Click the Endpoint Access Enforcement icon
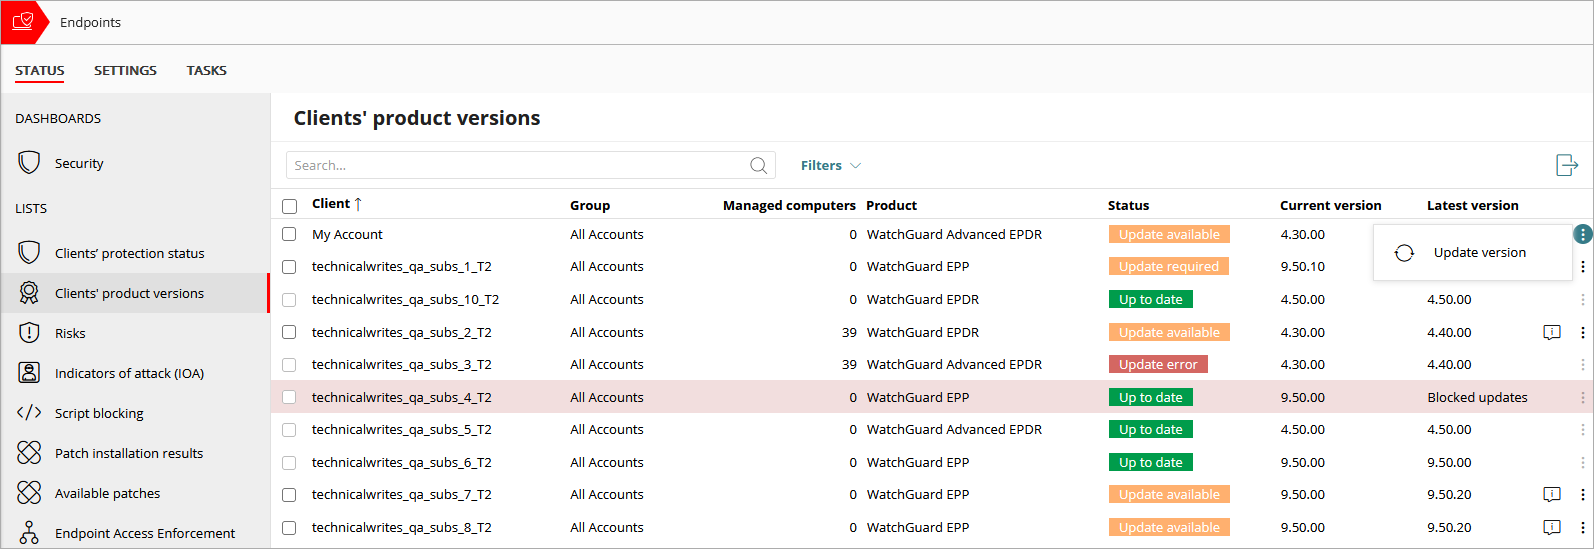The width and height of the screenshot is (1594, 549). (29, 532)
